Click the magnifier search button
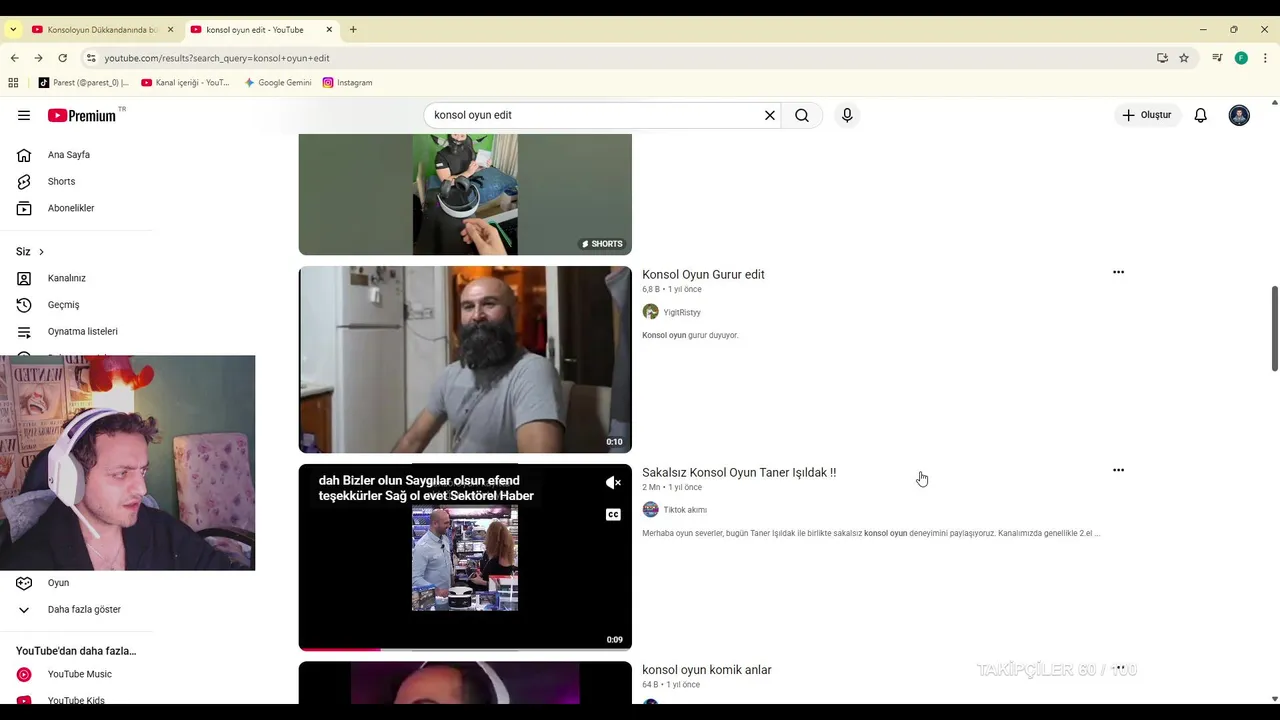Screen dimensions: 1280x720 (x=802, y=115)
